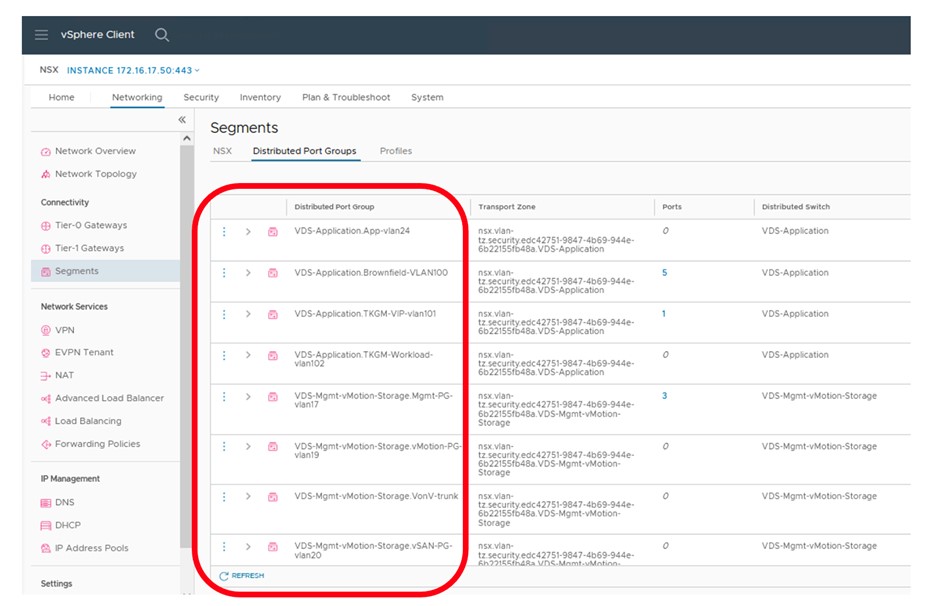Expand the VDS-Application.TKGM-Workload-vlan102 row

(x=248, y=355)
